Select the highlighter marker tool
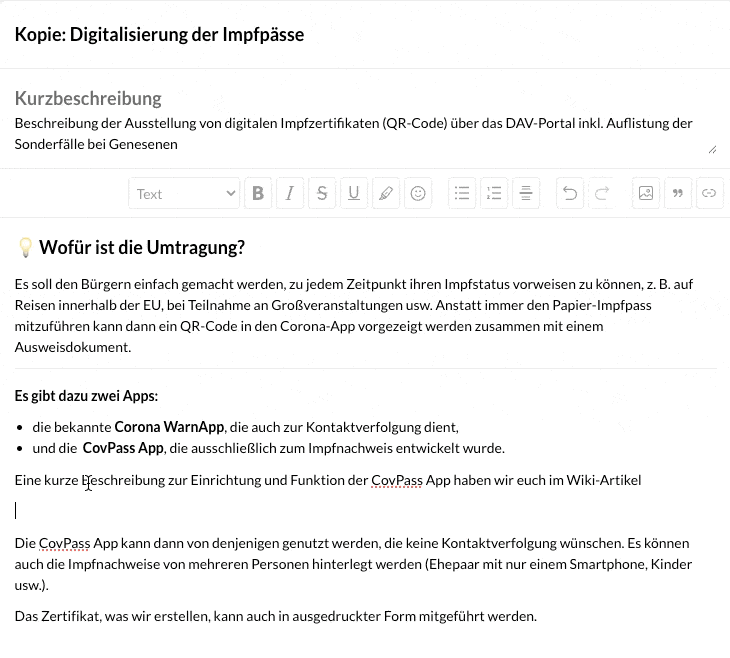The height and width of the screenshot is (658, 730). pos(386,194)
